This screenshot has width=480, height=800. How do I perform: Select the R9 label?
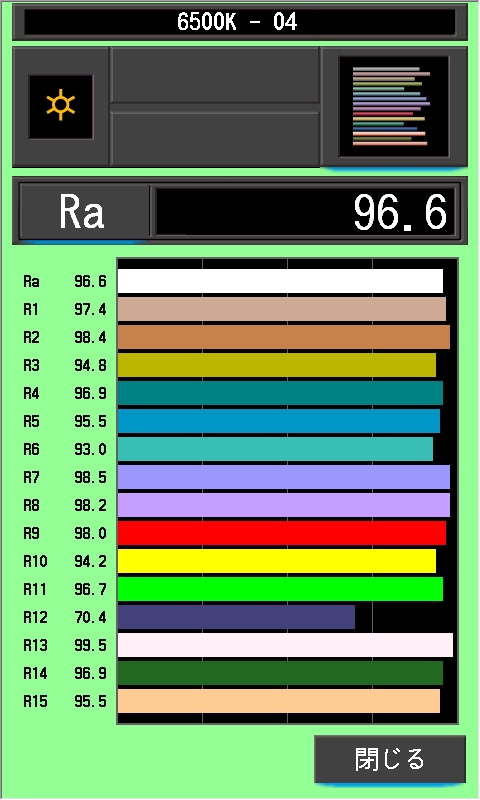pyautogui.click(x=31, y=534)
